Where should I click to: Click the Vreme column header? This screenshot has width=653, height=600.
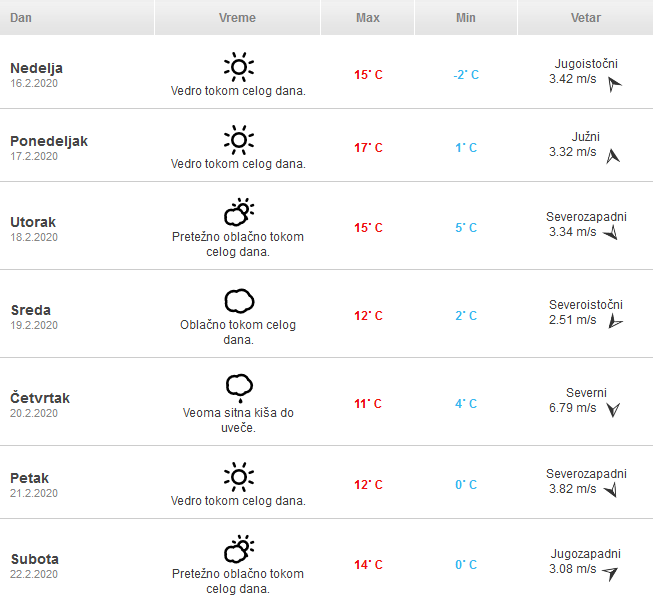[237, 18]
